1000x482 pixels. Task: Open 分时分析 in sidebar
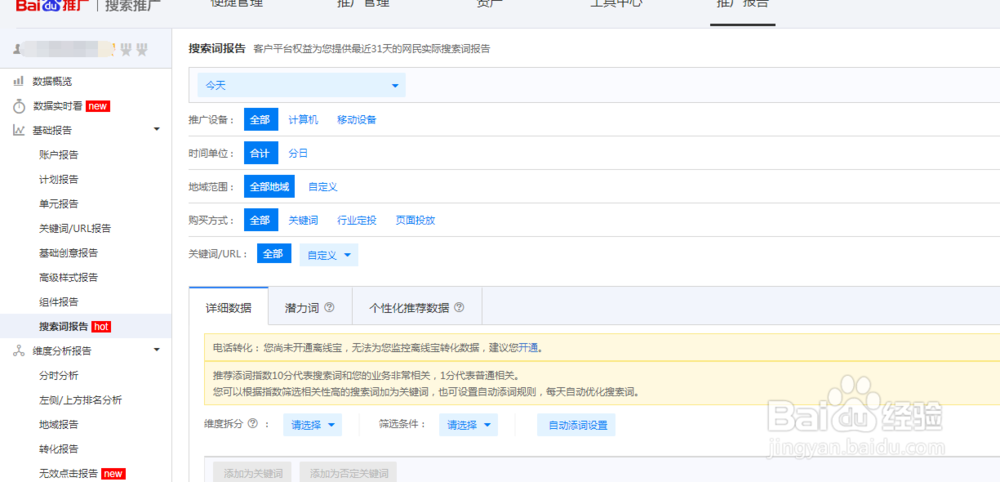coord(59,376)
